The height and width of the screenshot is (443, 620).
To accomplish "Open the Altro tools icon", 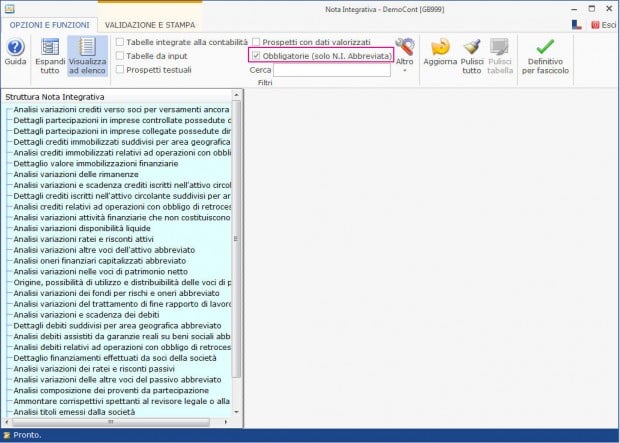I will [x=405, y=47].
